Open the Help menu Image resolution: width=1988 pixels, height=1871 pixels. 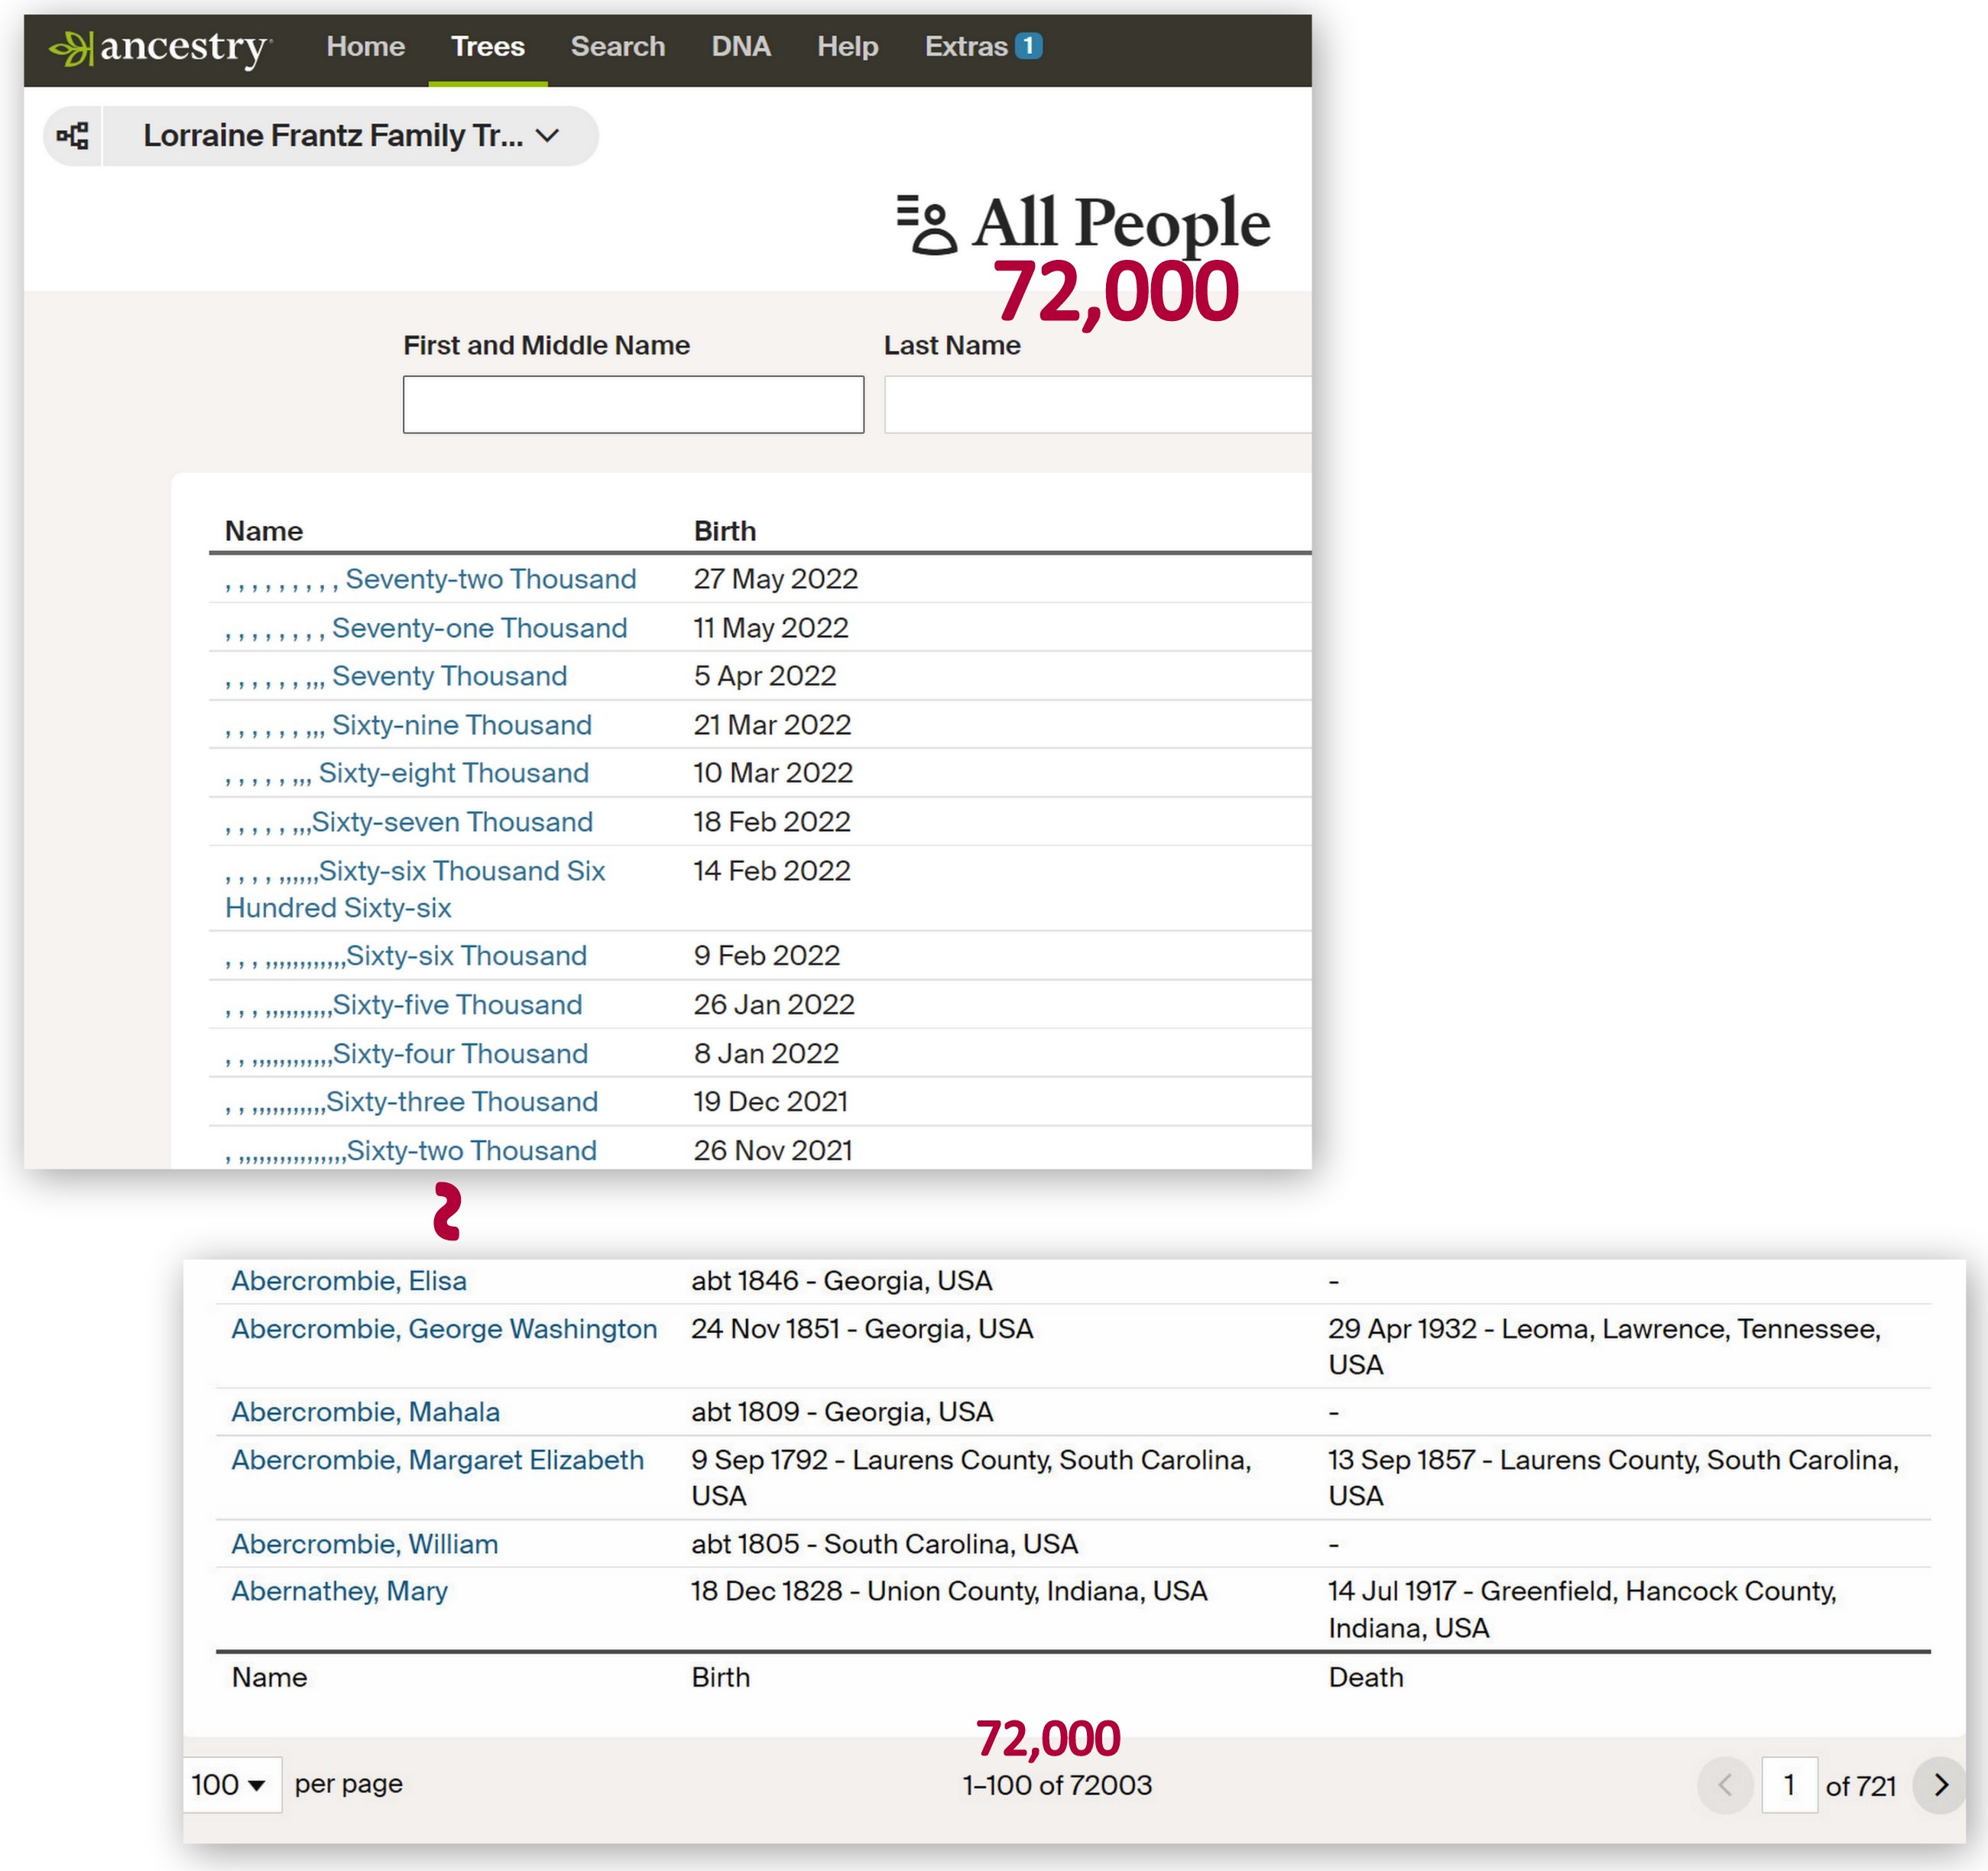[x=847, y=47]
